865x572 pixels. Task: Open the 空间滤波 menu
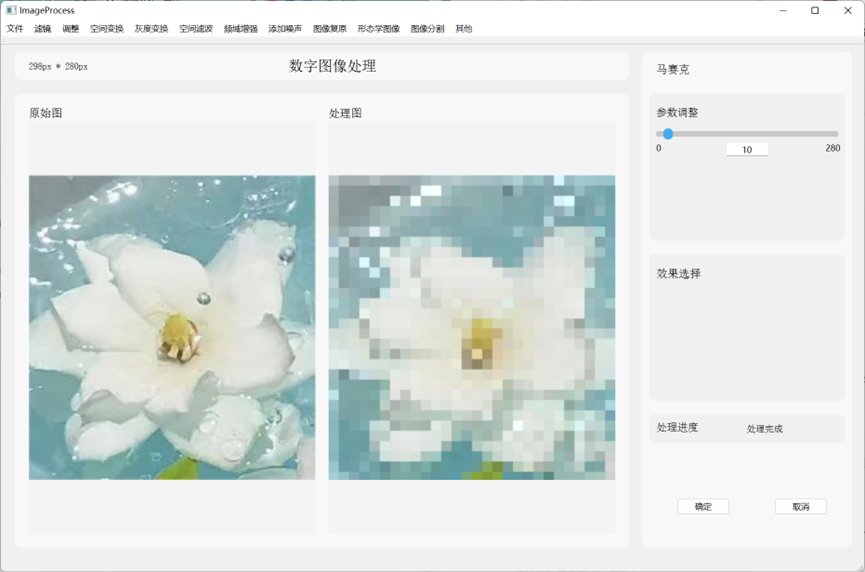(x=196, y=29)
